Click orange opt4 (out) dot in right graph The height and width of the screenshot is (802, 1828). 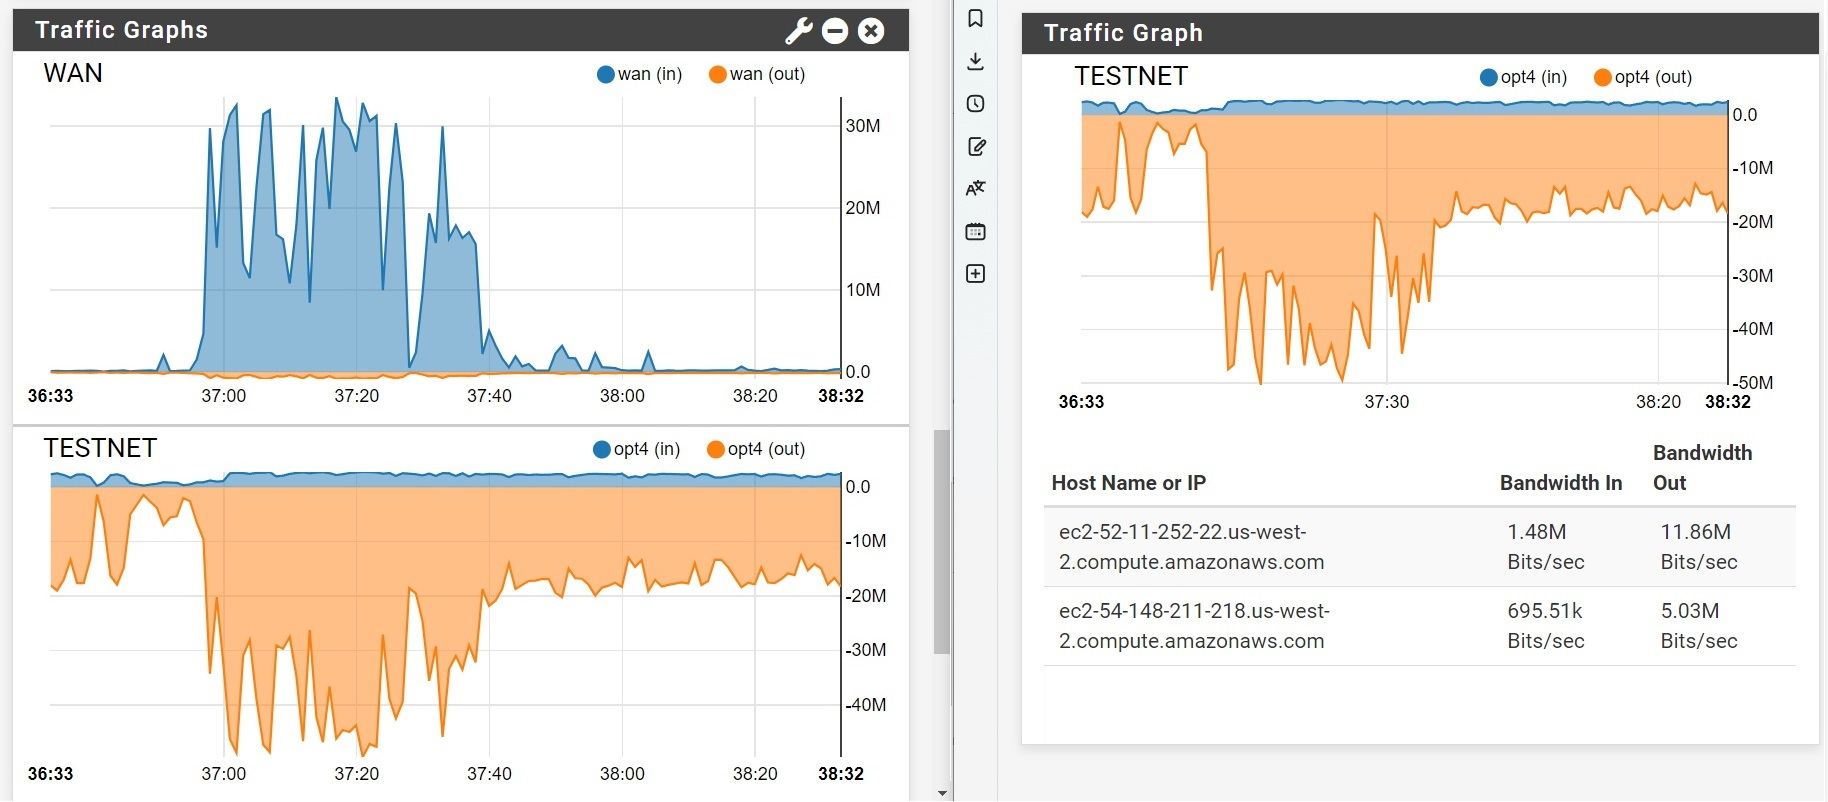(x=1602, y=77)
